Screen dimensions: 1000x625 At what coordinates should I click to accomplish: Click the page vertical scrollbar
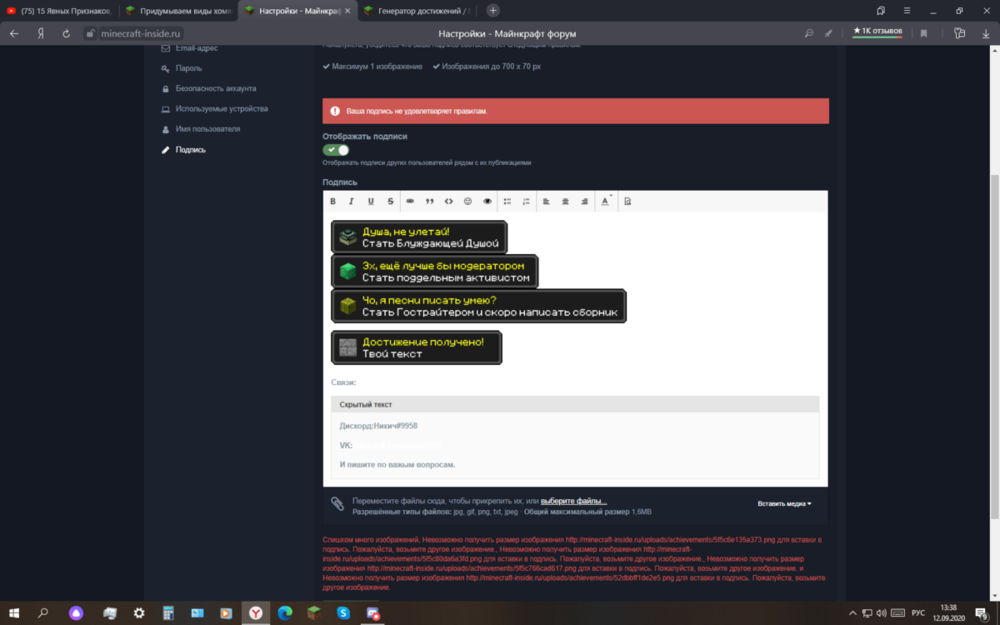click(994, 346)
